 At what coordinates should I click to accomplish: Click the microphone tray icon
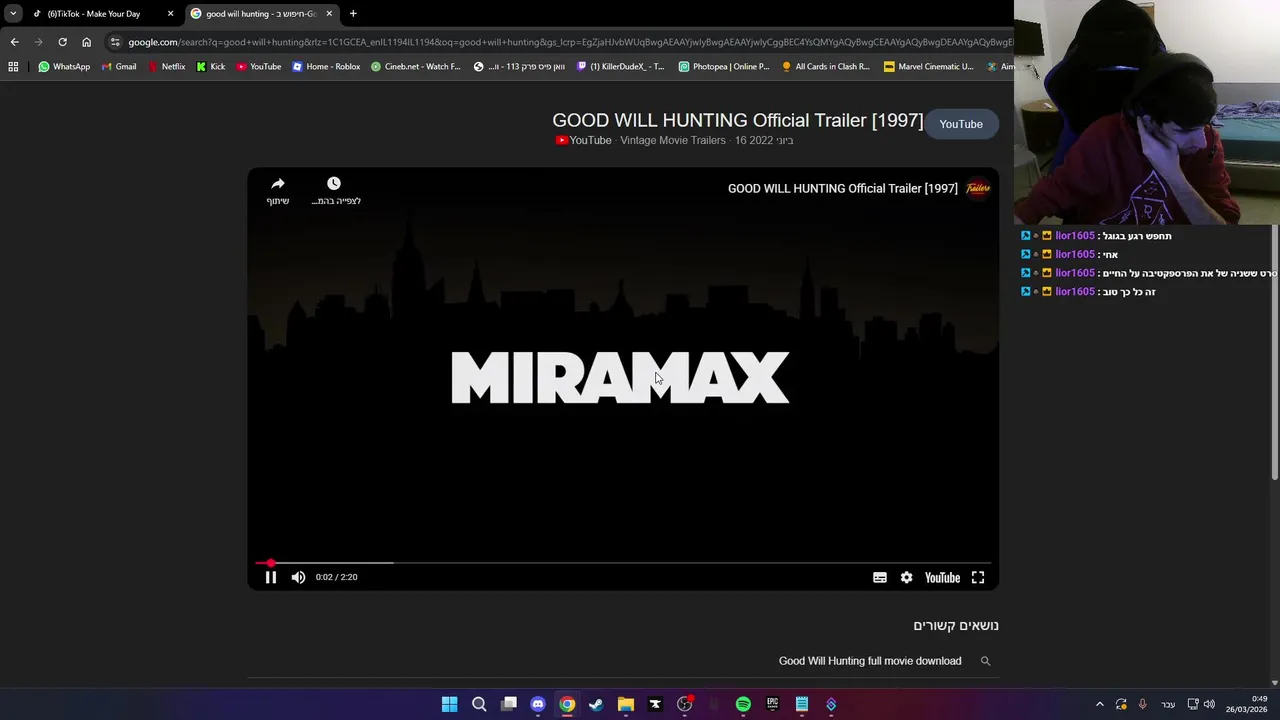pyautogui.click(x=1142, y=704)
